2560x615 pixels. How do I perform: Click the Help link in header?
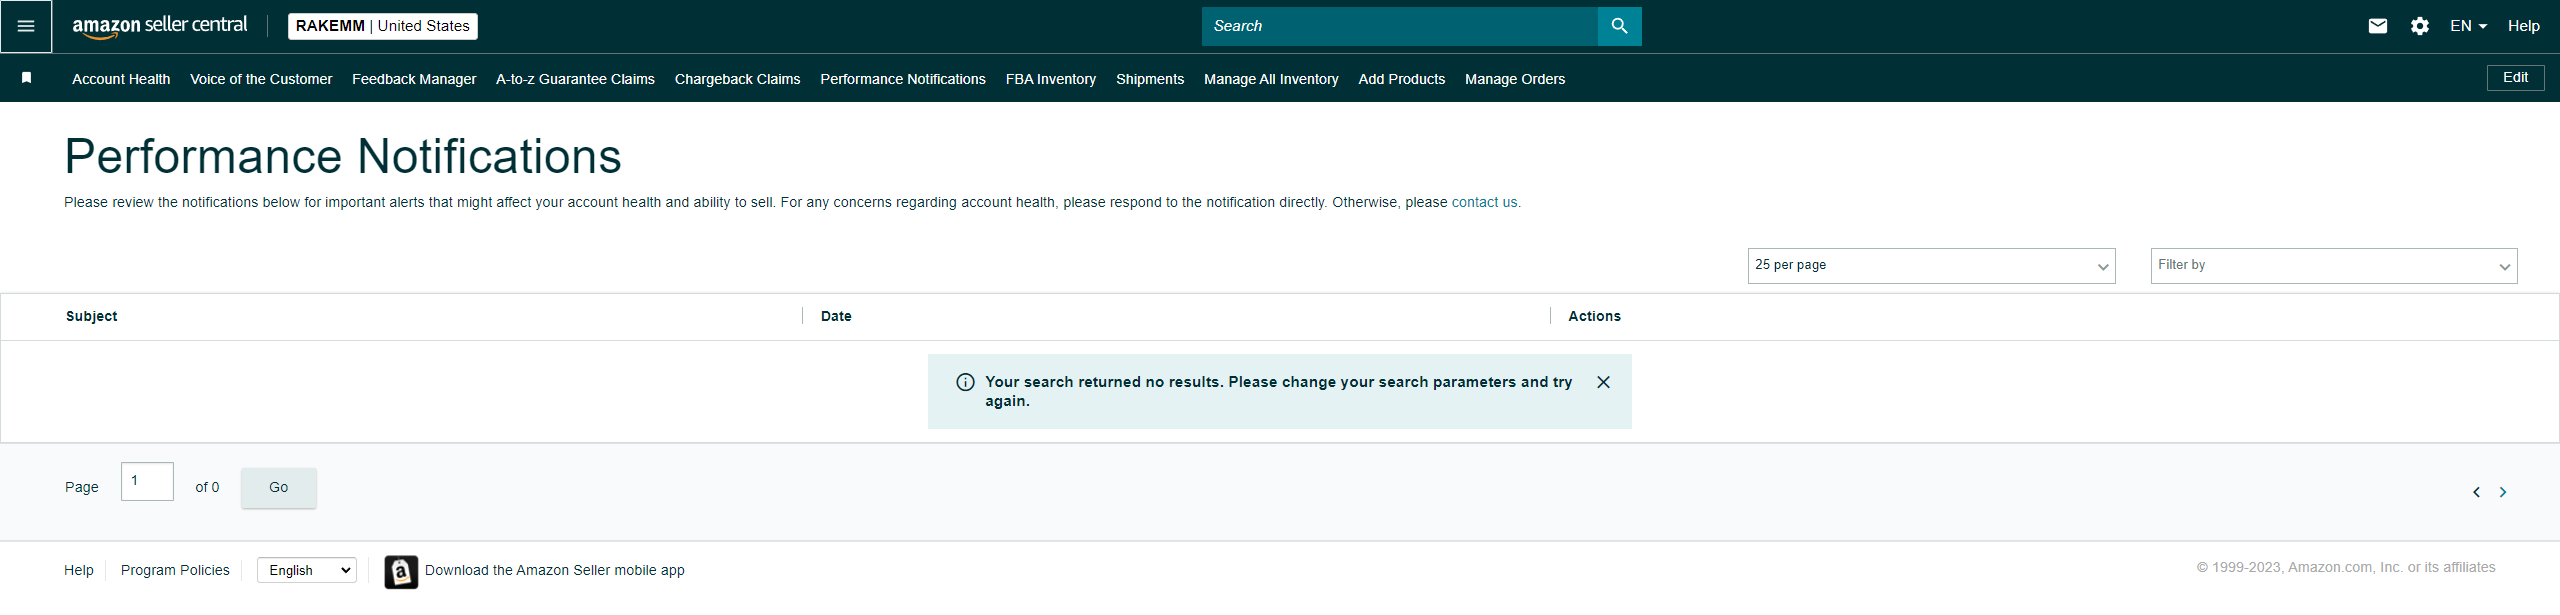2523,26
